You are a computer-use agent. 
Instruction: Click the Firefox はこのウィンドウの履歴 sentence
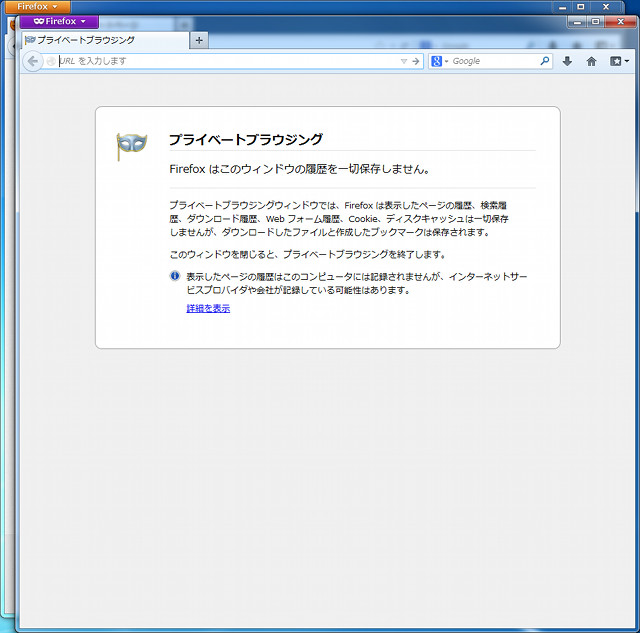300,169
